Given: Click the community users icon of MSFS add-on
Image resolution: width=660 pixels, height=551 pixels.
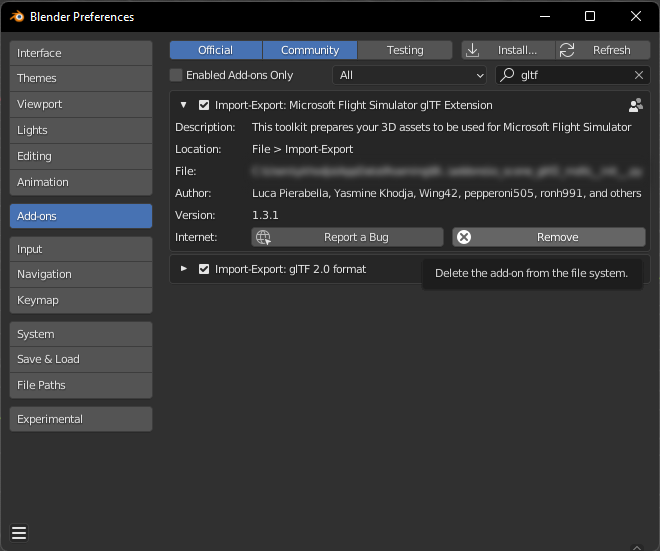Looking at the screenshot, I should [x=636, y=105].
